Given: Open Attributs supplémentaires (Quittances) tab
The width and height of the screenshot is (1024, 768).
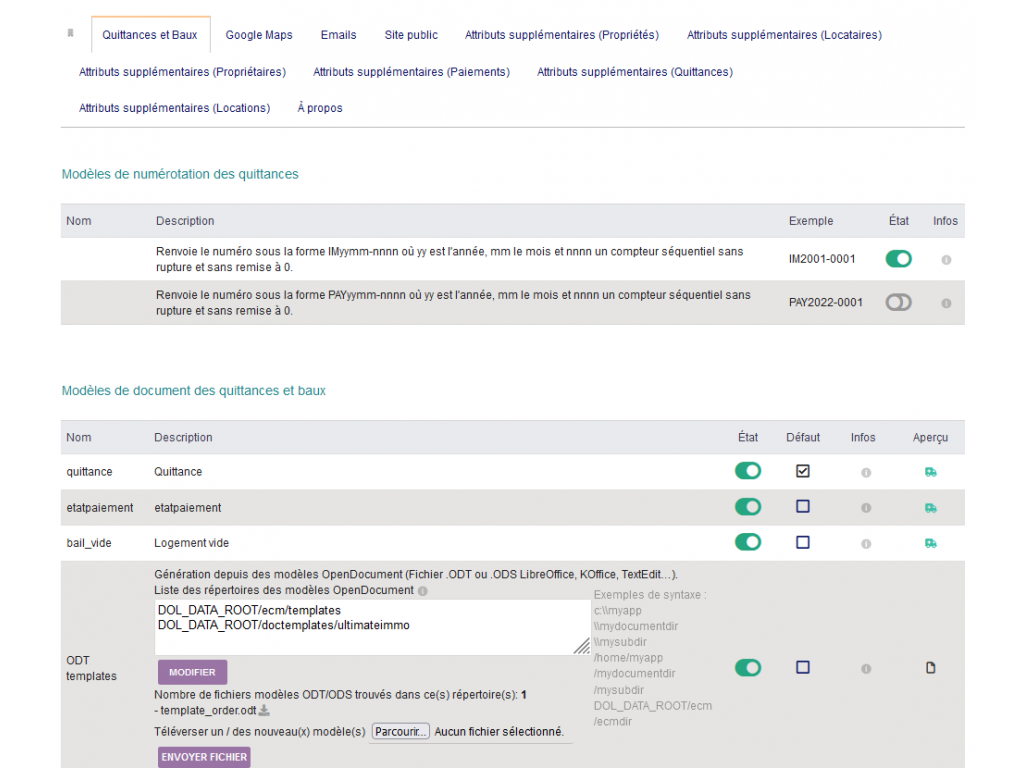Looking at the screenshot, I should click(x=635, y=72).
